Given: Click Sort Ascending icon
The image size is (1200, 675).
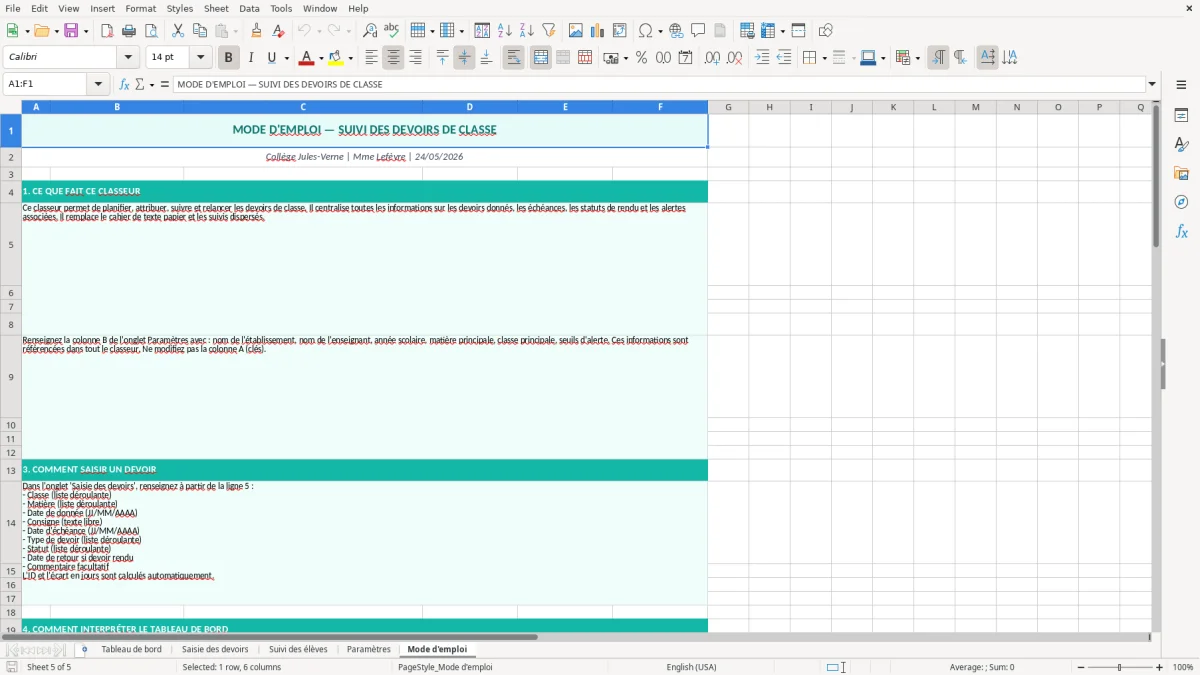Looking at the screenshot, I should click(504, 31).
